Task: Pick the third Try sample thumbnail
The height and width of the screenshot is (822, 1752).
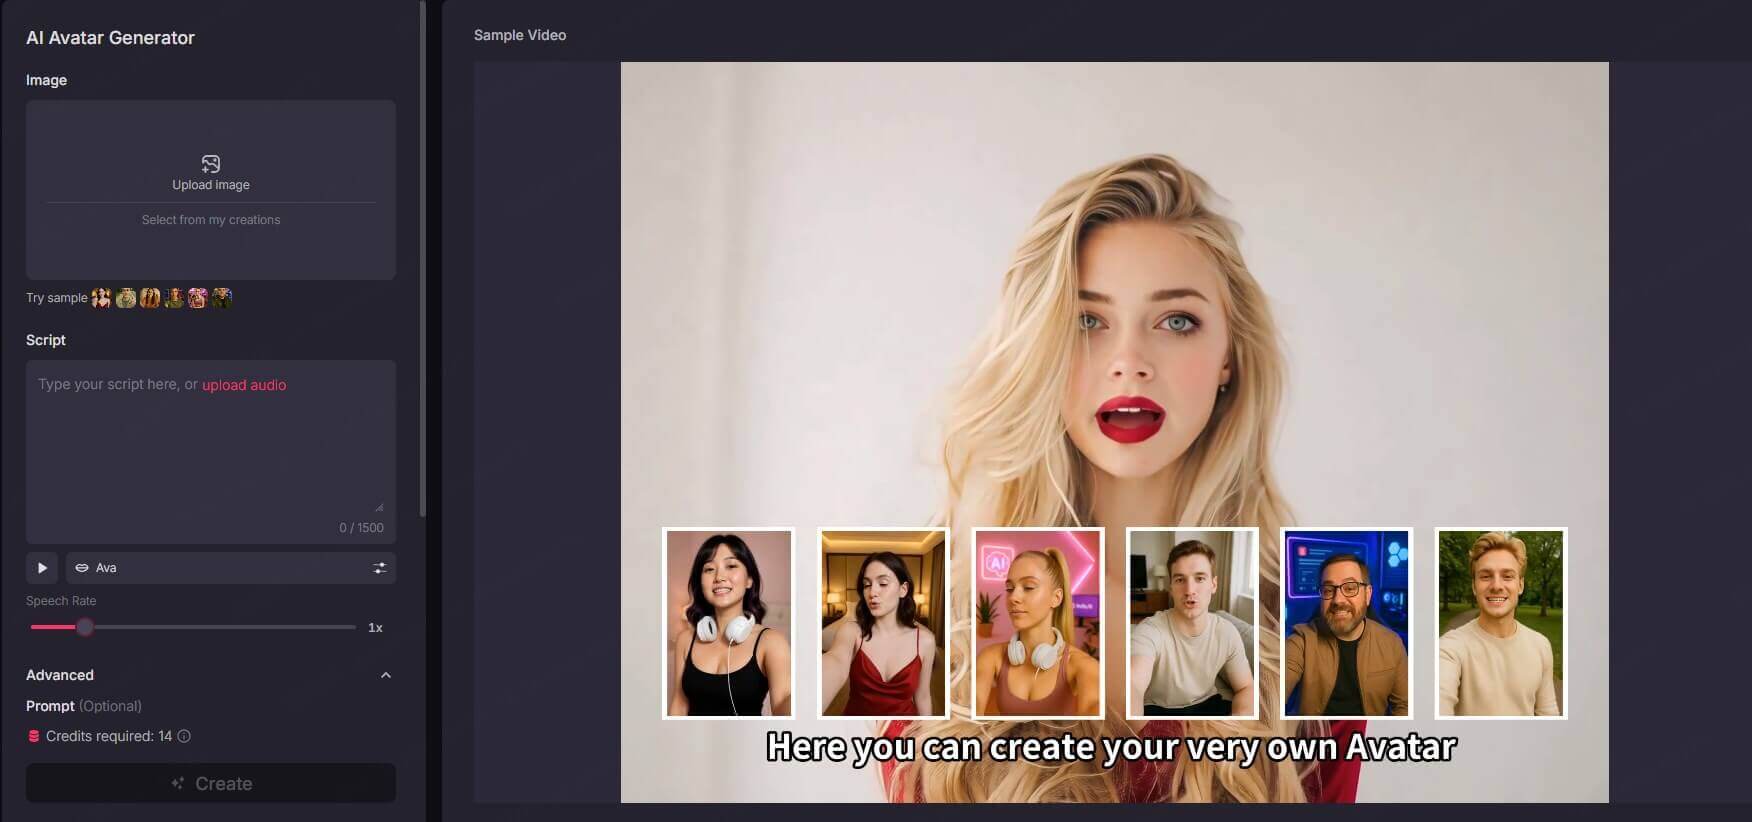Action: 150,298
